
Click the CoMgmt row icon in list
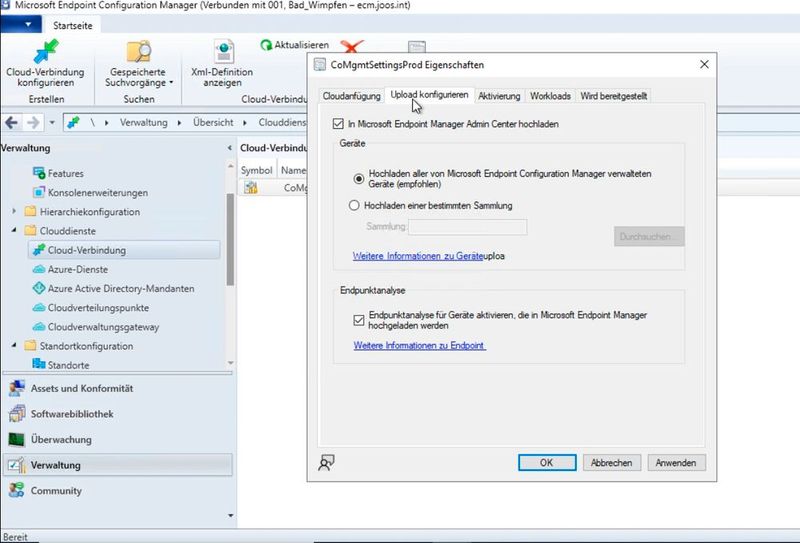click(x=251, y=188)
